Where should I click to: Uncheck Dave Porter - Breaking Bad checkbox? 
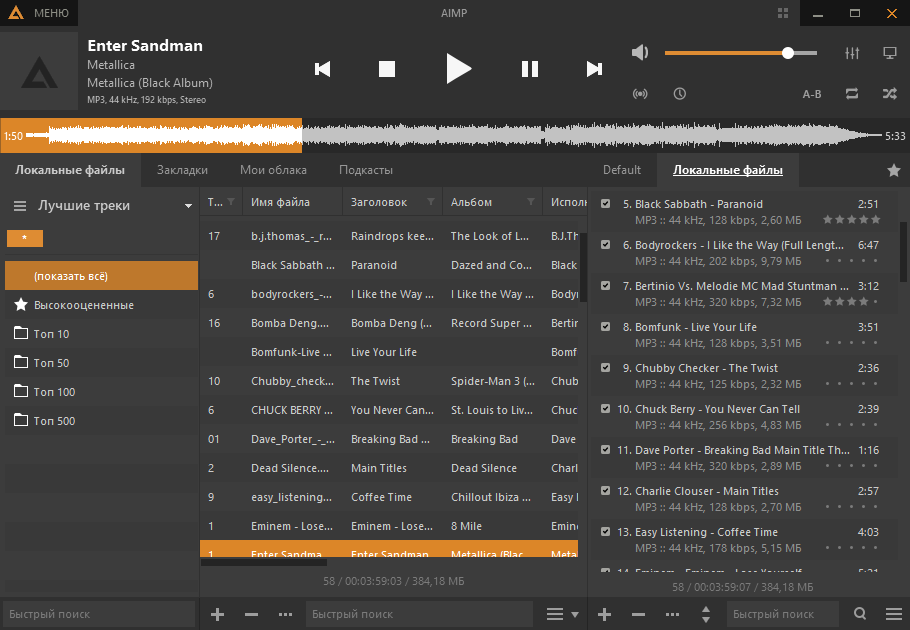[605, 450]
